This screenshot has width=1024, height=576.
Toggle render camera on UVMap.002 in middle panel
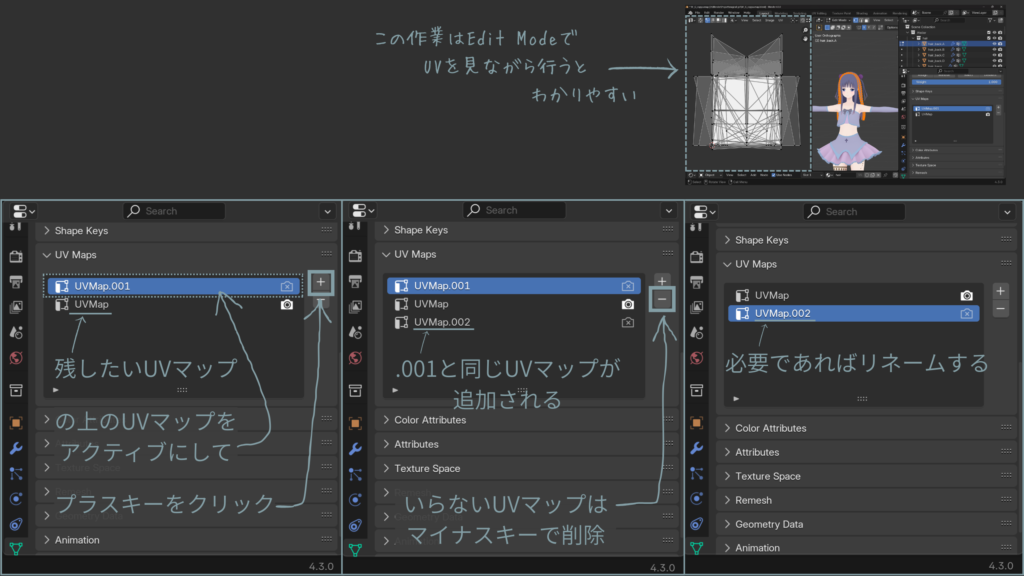point(627,322)
